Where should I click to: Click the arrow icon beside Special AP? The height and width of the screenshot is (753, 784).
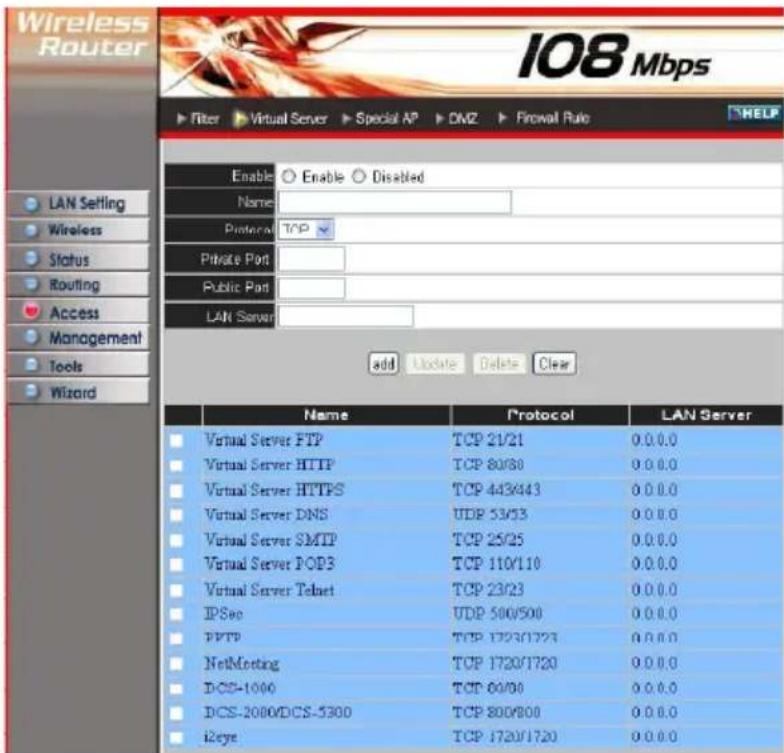tap(346, 118)
